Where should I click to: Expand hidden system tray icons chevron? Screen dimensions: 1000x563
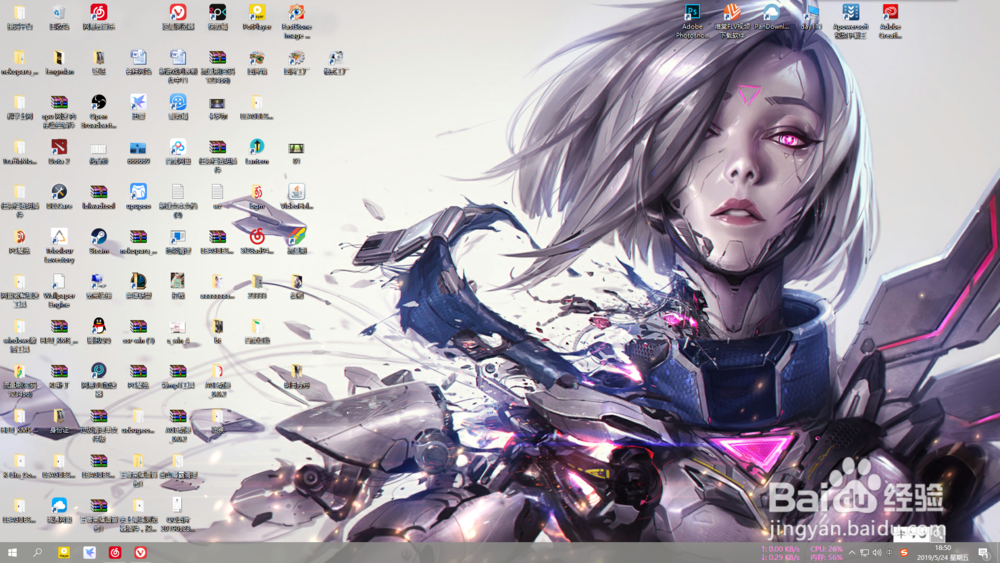pyautogui.click(x=851, y=553)
